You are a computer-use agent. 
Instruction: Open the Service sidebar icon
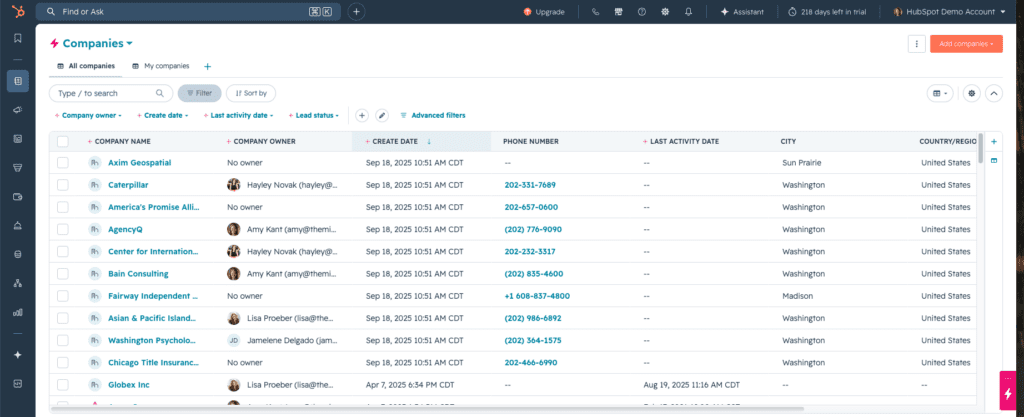[18, 225]
